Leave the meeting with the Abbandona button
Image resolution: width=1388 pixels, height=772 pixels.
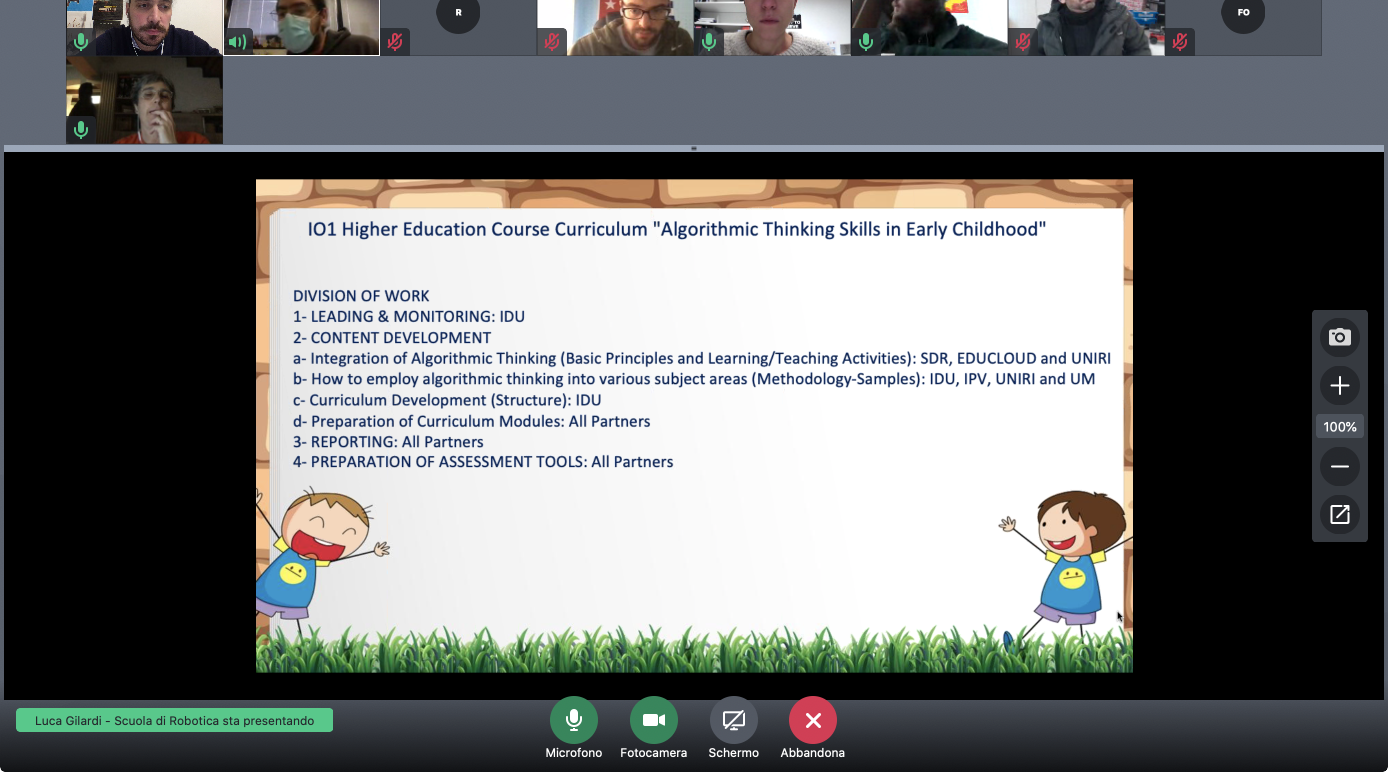[x=812, y=720]
